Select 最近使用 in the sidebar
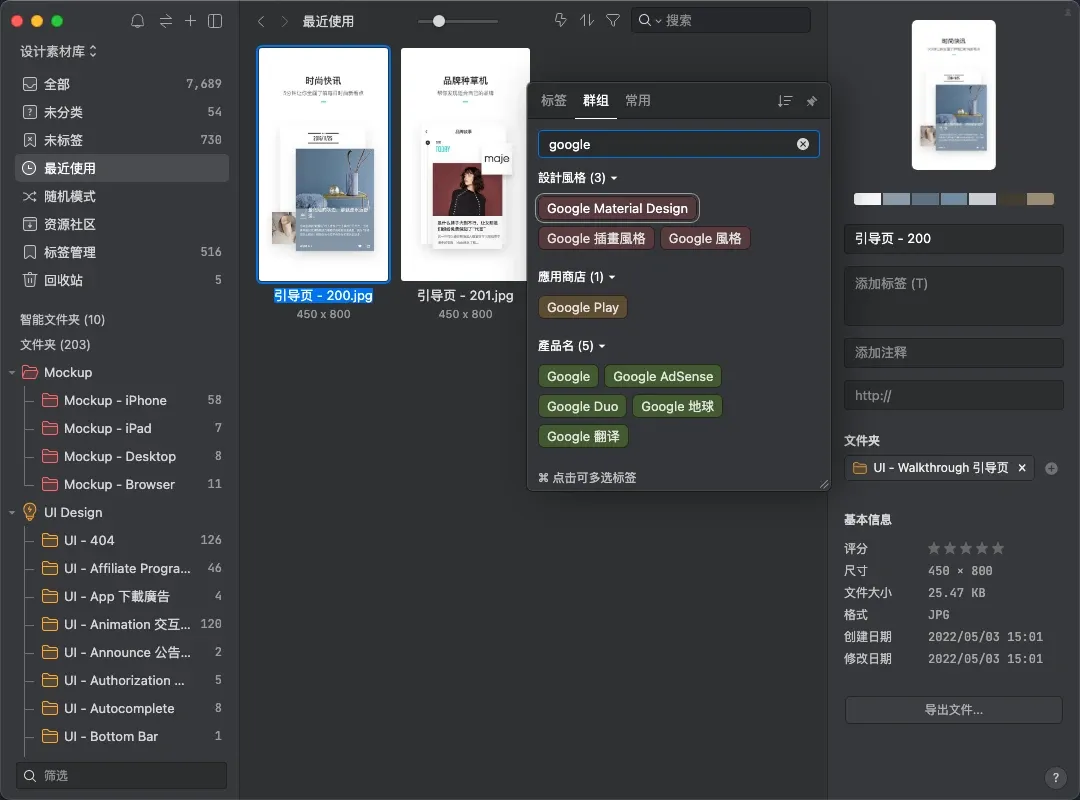This screenshot has height=800, width=1080. pyautogui.click(x=122, y=168)
